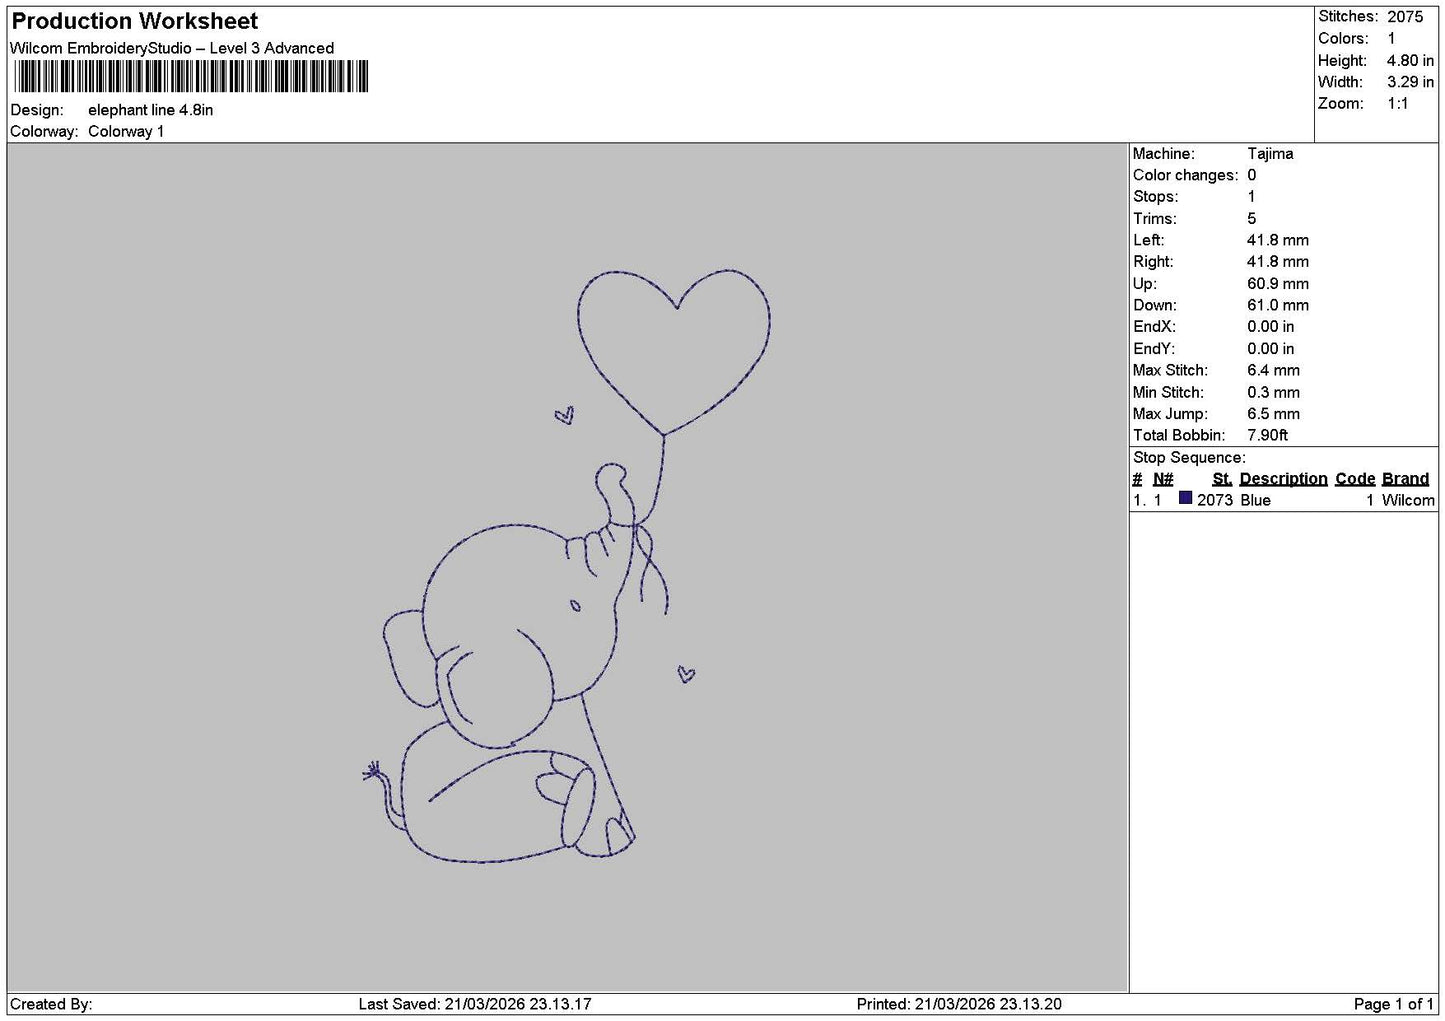The image size is (1445, 1021).
Task: Click the N# column header
Action: coord(1163,479)
